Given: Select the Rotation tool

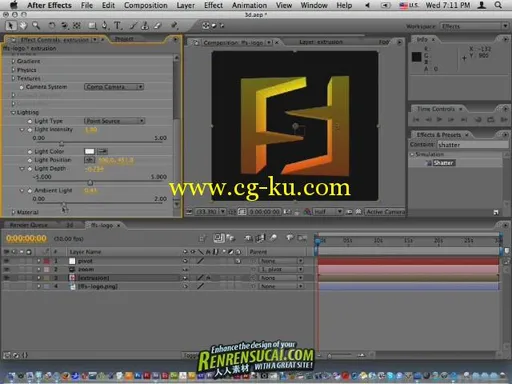Looking at the screenshot, I should (52, 26).
